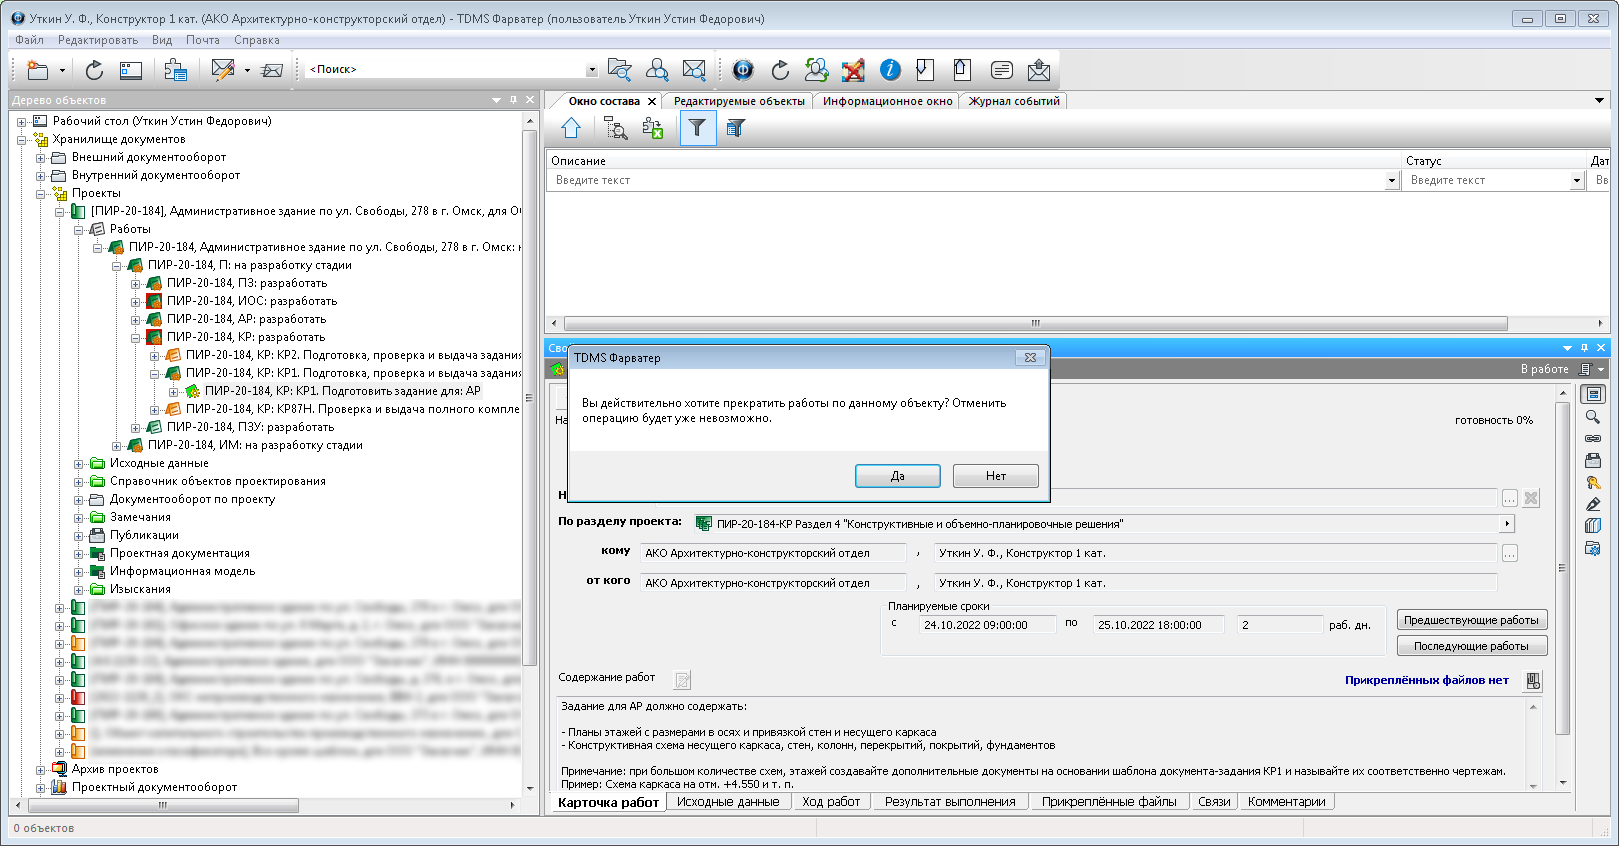Expand the Архив проектов node
This screenshot has height=846, width=1619.
[41, 770]
